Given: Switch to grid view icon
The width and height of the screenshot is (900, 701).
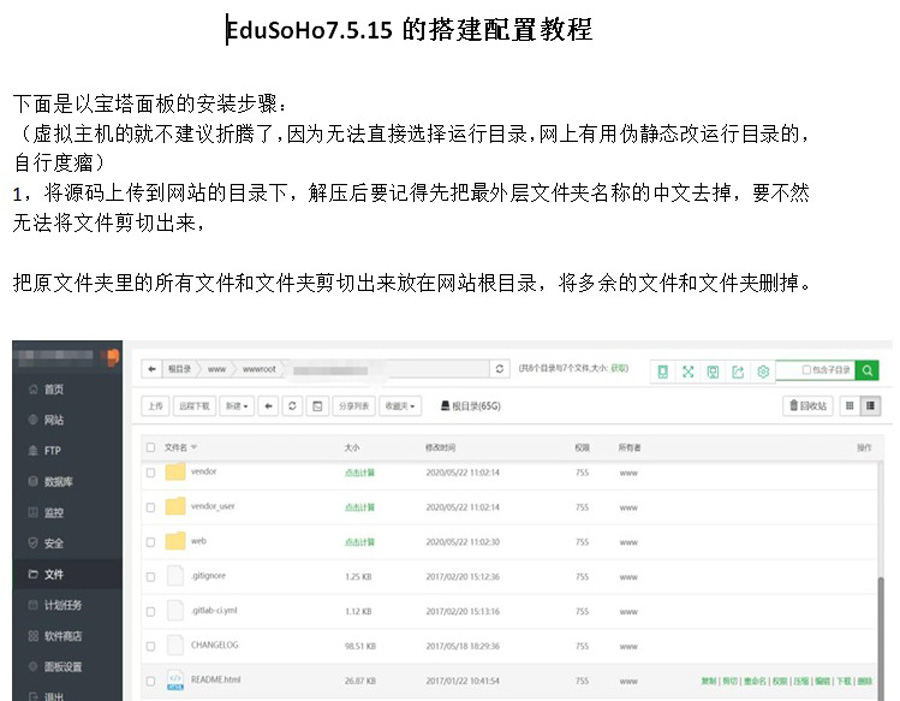Looking at the screenshot, I should [x=850, y=406].
